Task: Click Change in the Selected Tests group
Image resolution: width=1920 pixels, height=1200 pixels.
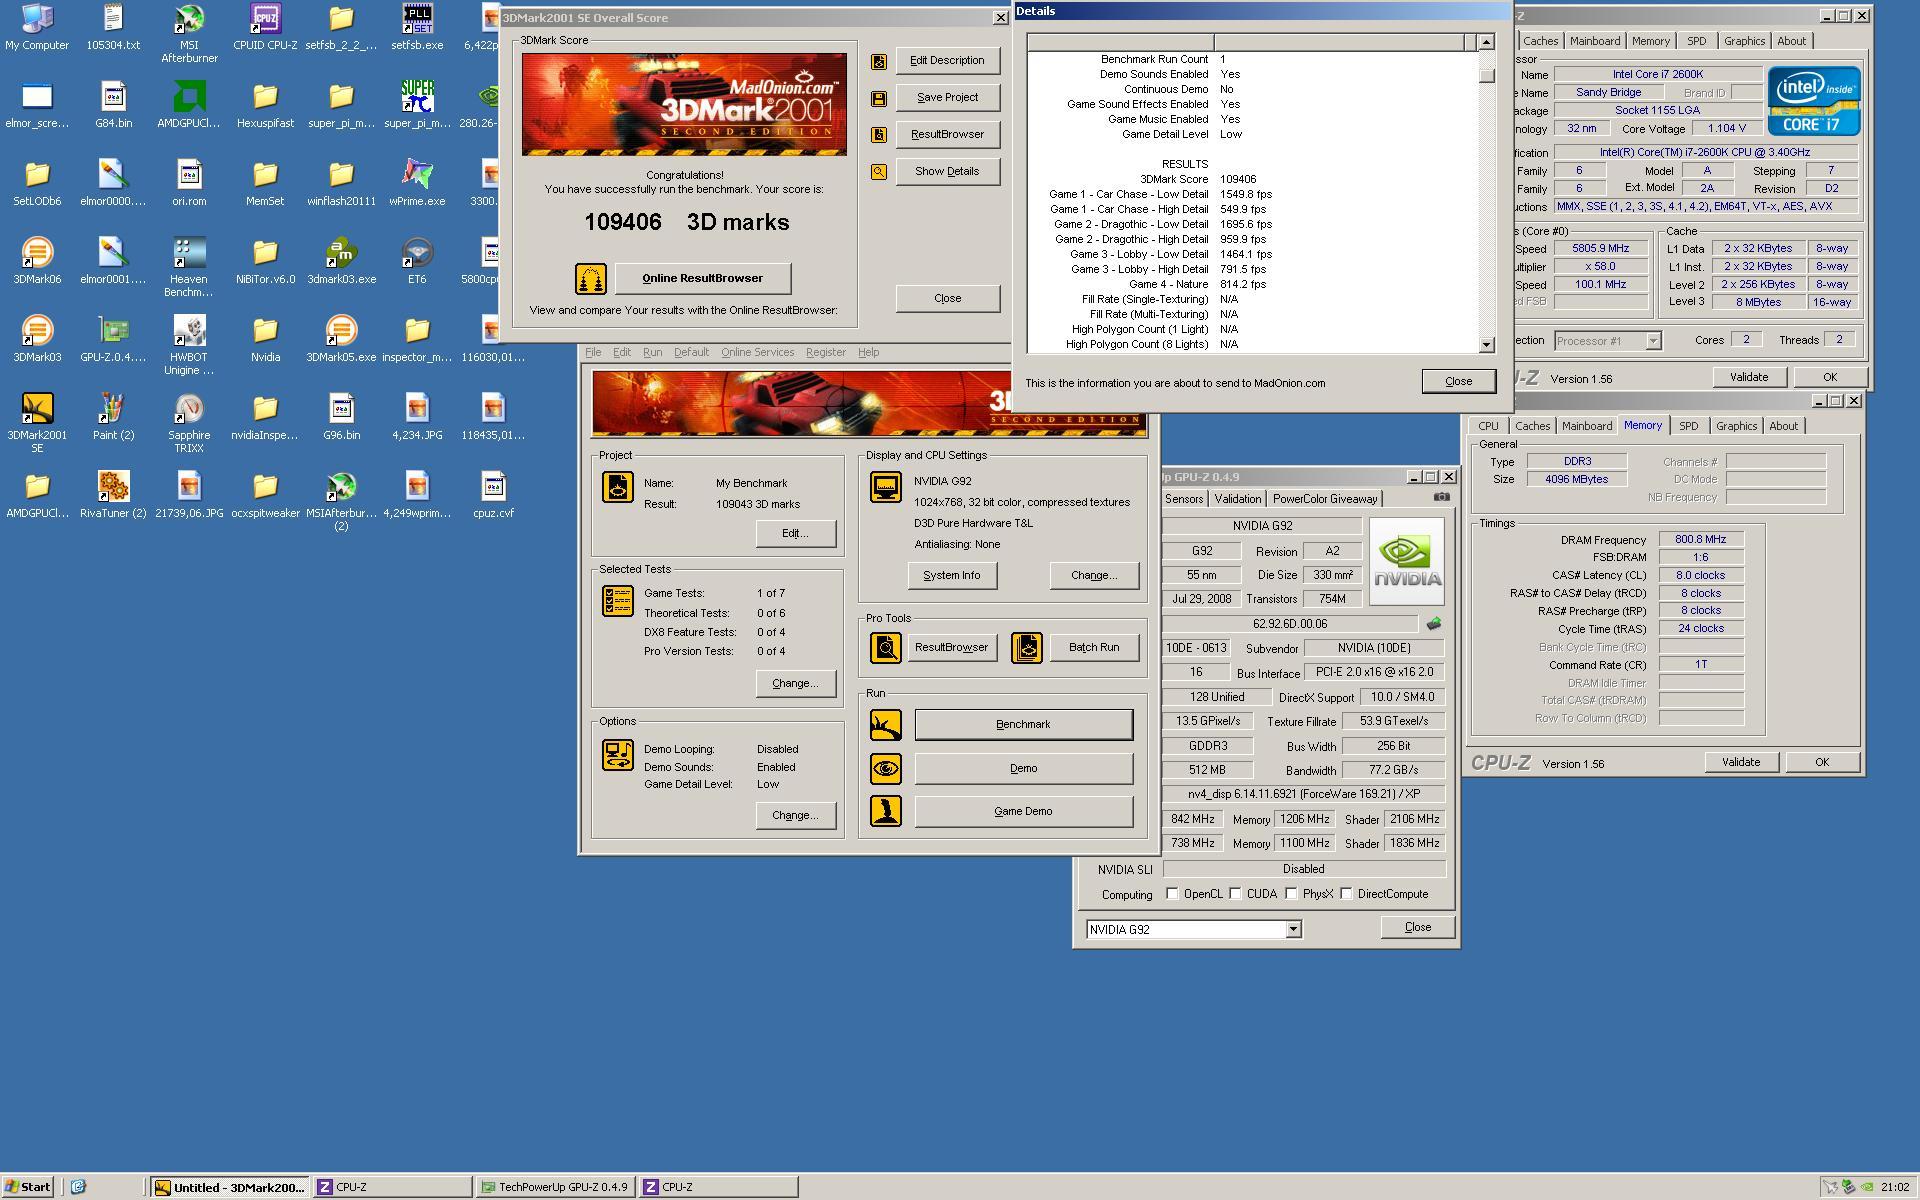Action: (795, 684)
